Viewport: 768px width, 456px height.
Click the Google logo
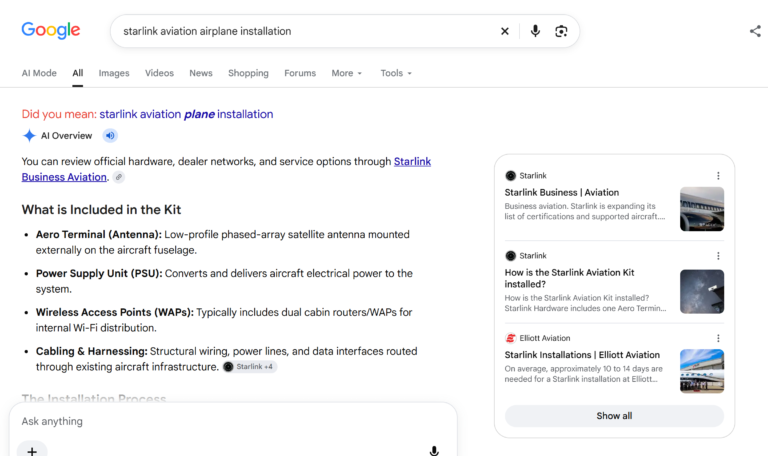click(x=50, y=30)
